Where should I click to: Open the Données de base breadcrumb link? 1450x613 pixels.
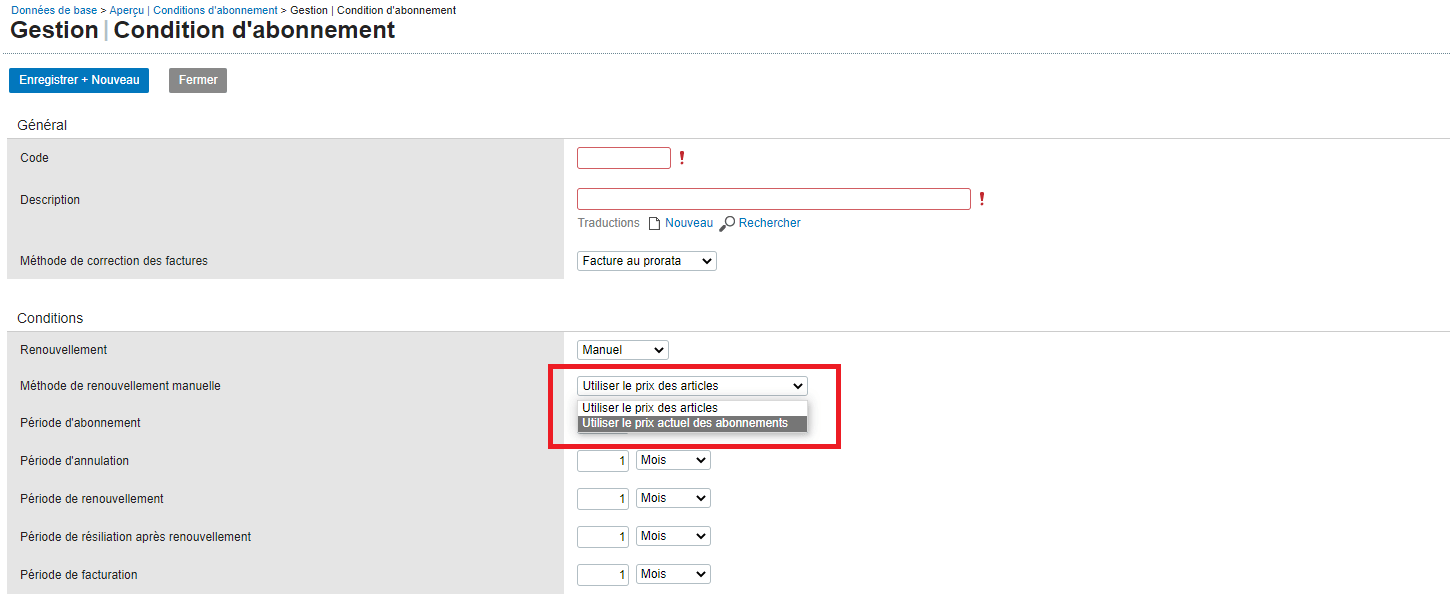pos(54,10)
